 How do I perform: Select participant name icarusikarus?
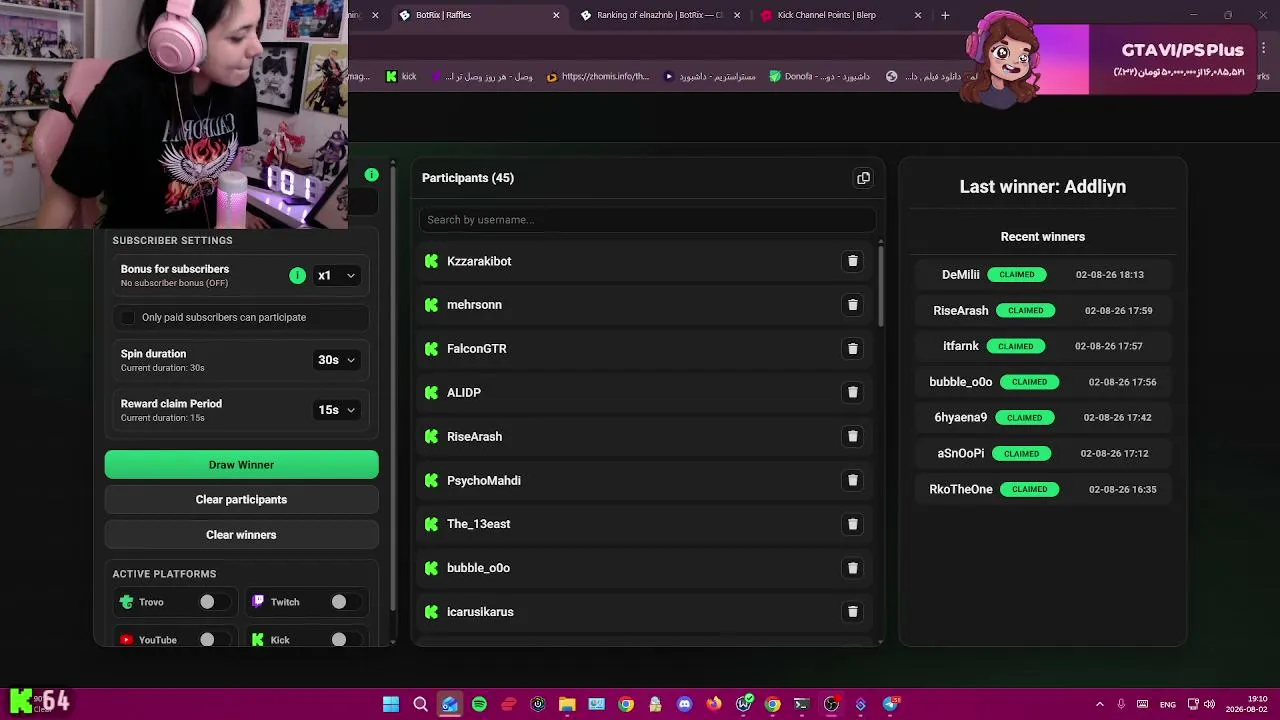tap(480, 612)
